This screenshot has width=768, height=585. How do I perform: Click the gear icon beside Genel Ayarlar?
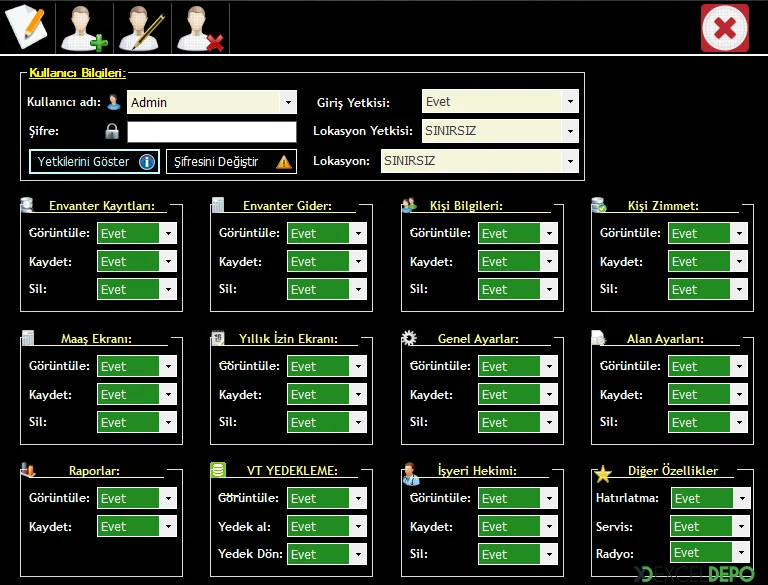[409, 338]
